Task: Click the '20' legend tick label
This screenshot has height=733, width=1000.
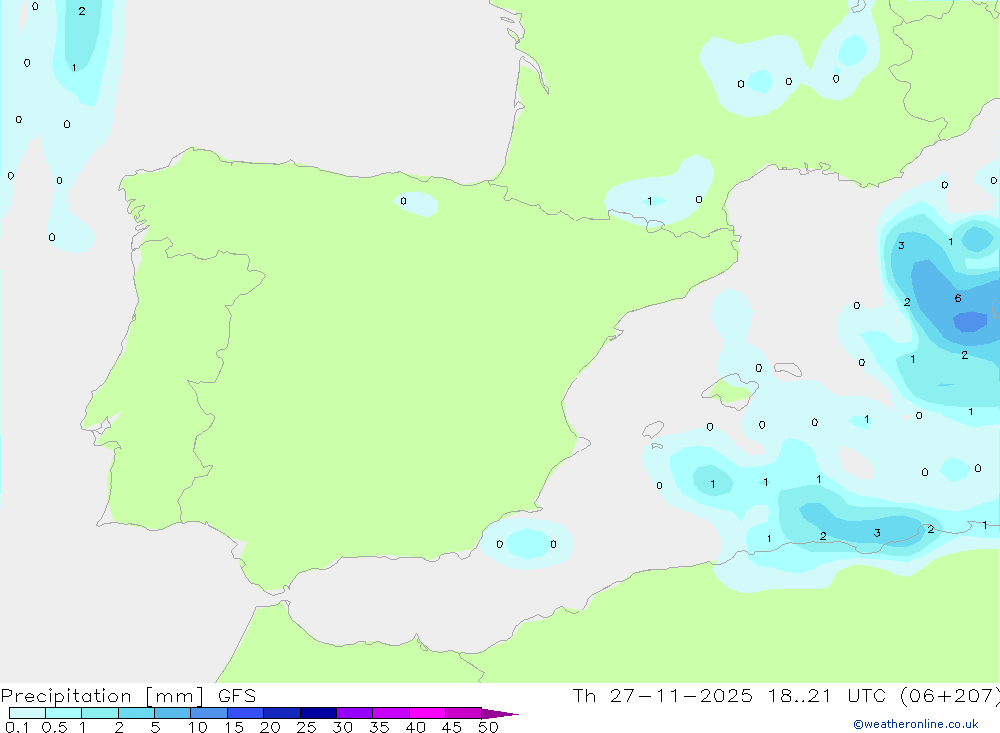Action: click(270, 727)
